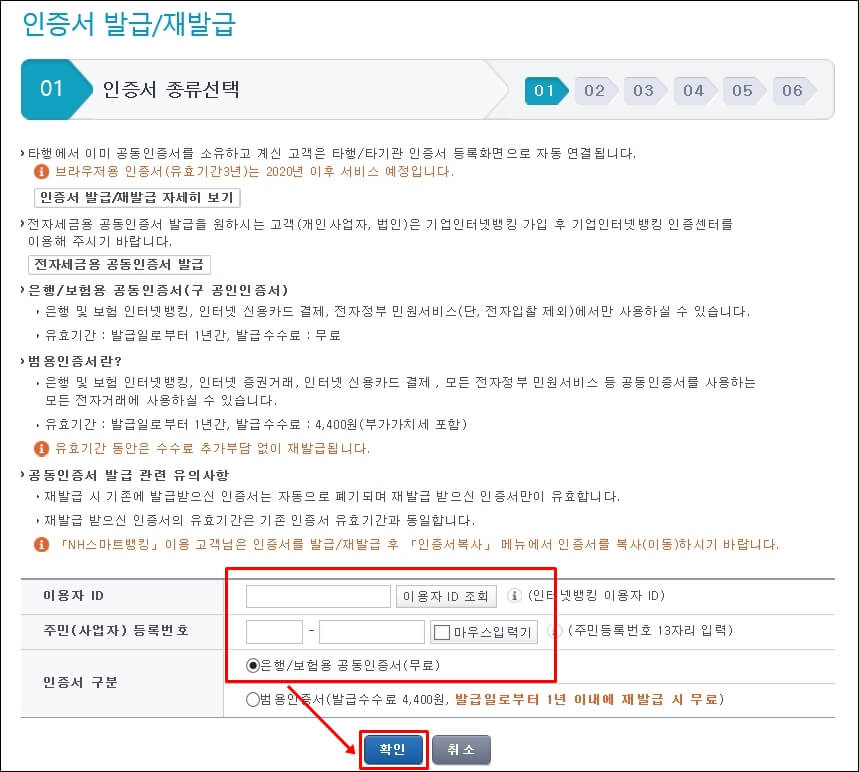The width and height of the screenshot is (859, 772).
Task: Click the 이용자 ID 조회 button
Action: pos(446,596)
